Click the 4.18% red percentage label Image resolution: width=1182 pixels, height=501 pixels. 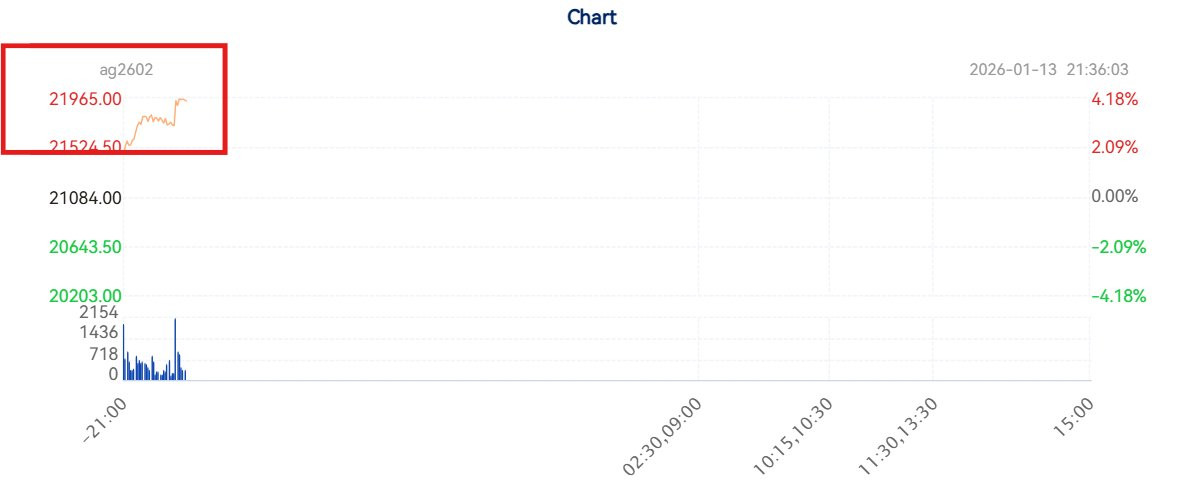point(1114,99)
